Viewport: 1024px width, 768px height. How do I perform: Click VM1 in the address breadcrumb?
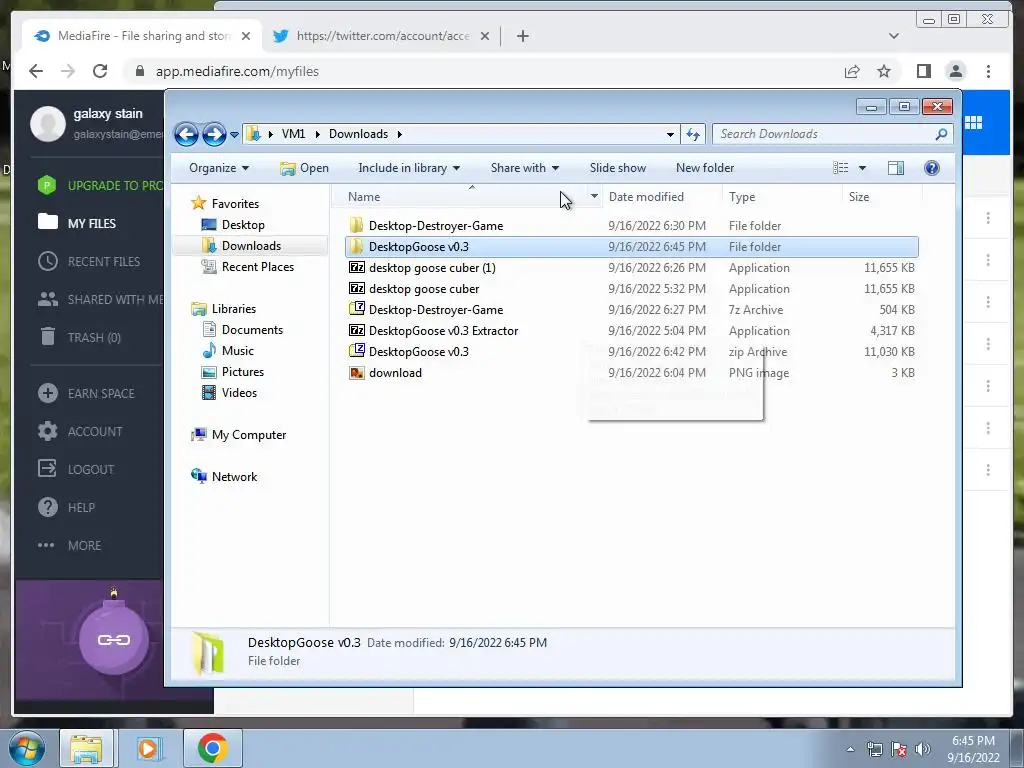(x=293, y=134)
